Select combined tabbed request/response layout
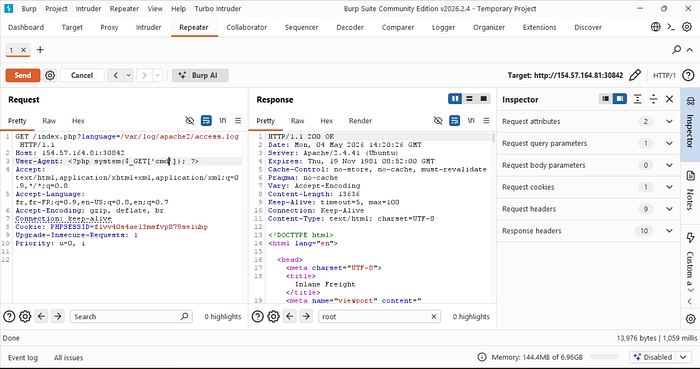The image size is (700, 369). 483,99
